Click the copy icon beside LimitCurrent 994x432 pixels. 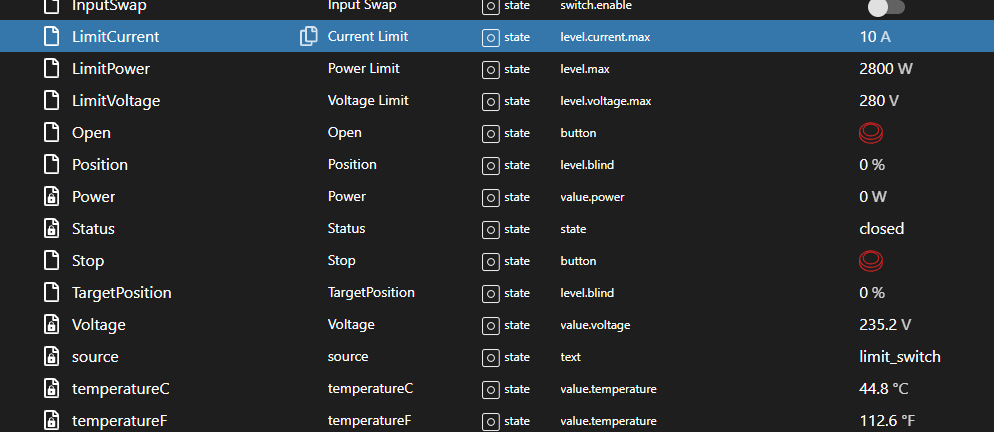(x=309, y=37)
